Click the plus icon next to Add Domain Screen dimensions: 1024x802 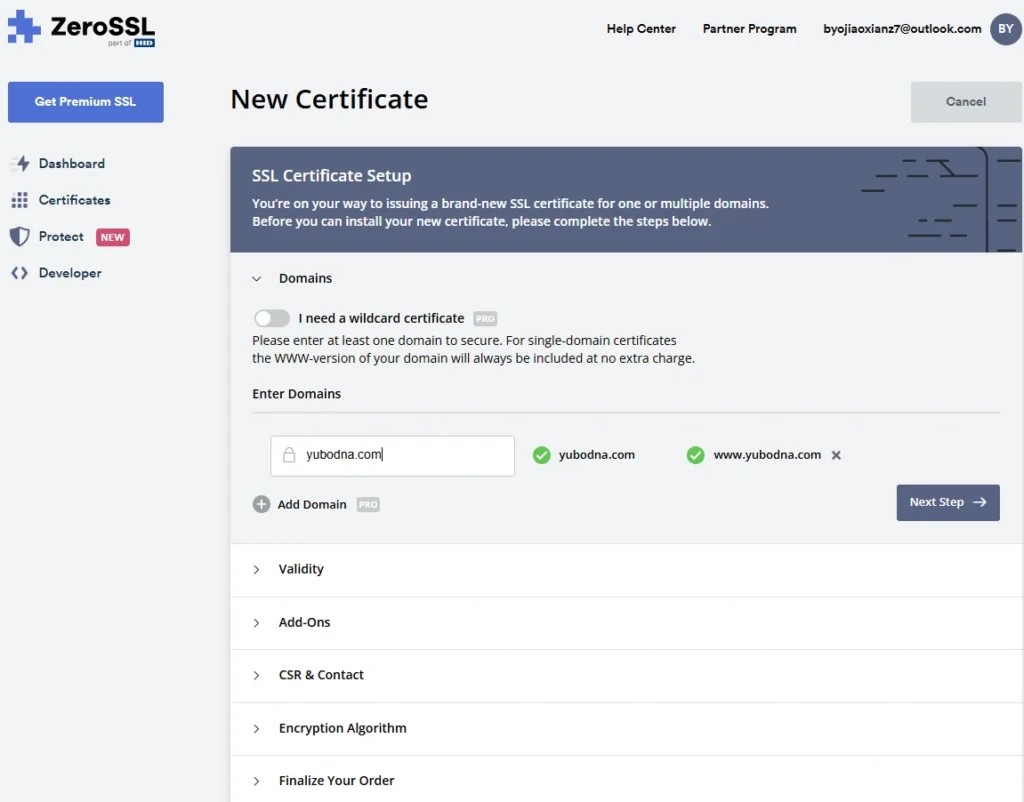click(260, 504)
